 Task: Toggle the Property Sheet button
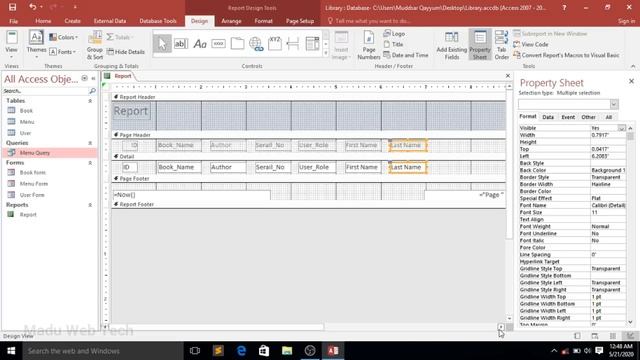[x=480, y=45]
